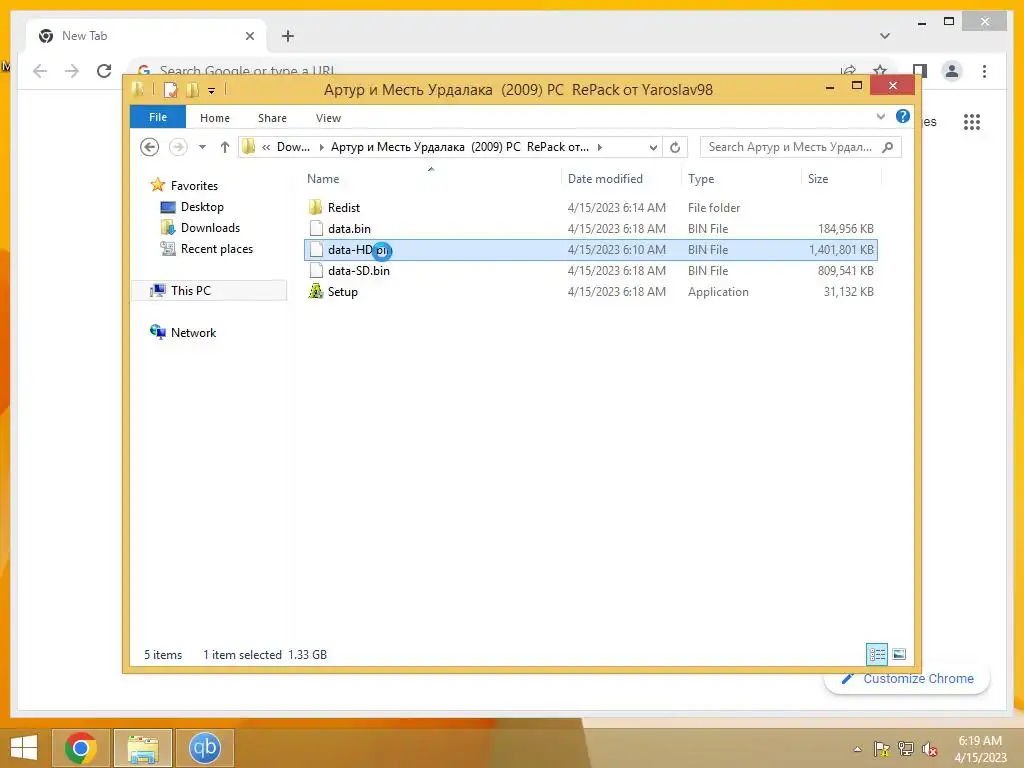The image size is (1024, 768).
Task: Open Explorer Help question mark
Action: tap(903, 116)
